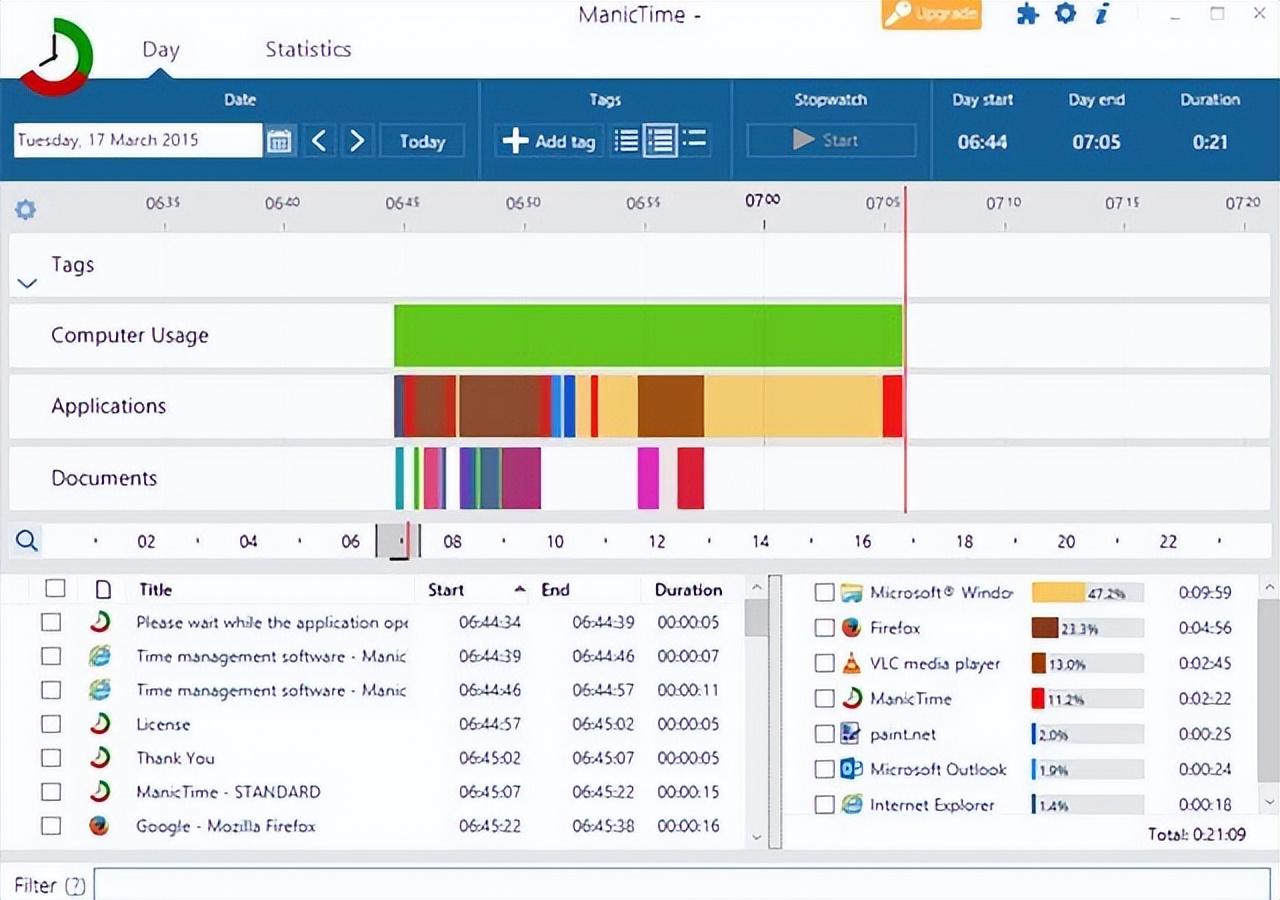
Task: Open the calendar date picker icon
Action: (x=280, y=141)
